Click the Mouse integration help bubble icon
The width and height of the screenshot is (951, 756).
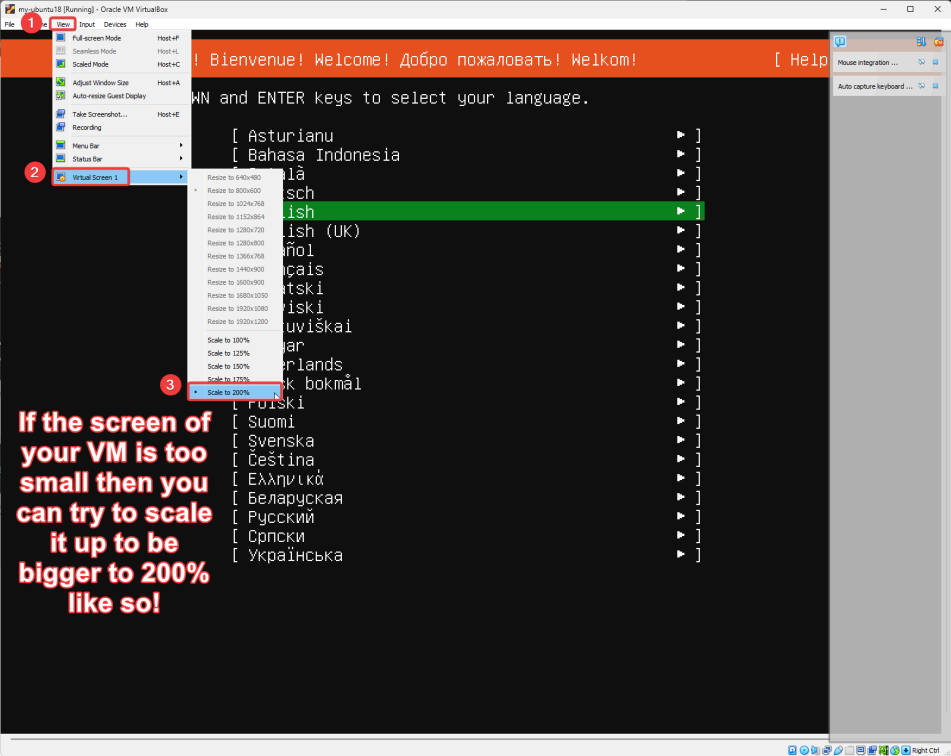click(x=921, y=62)
